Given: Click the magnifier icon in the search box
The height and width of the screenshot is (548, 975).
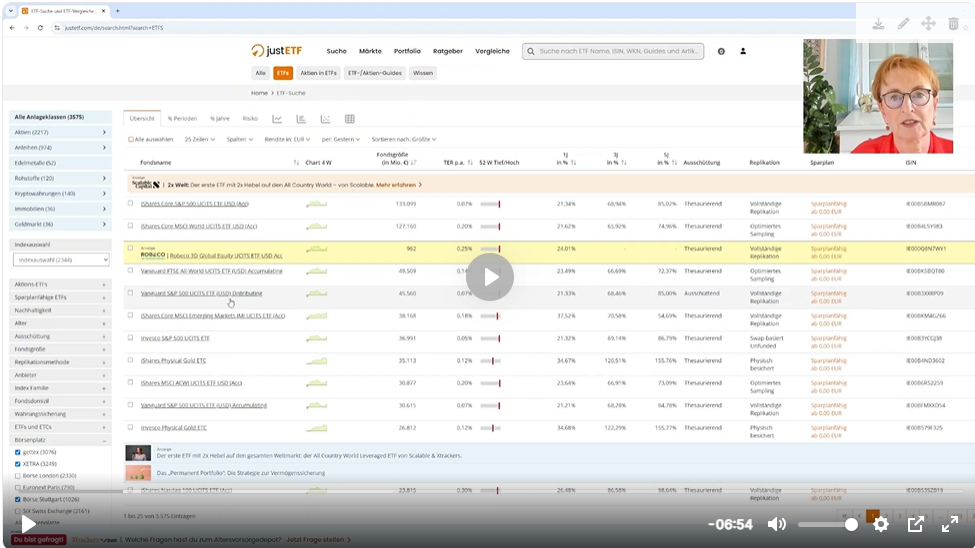Looking at the screenshot, I should (x=530, y=51).
